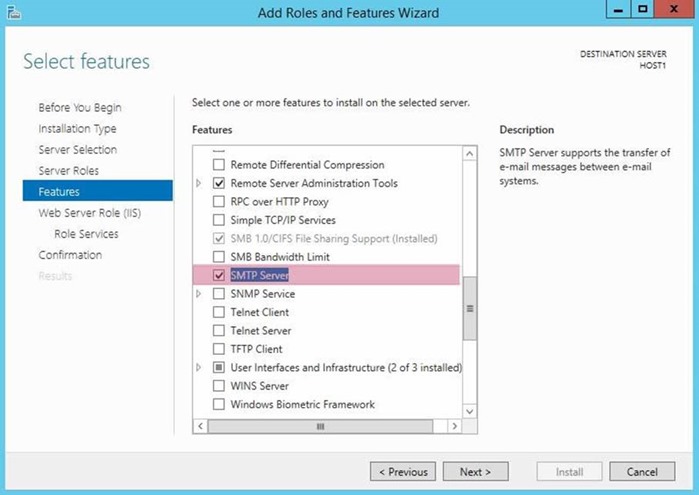
Task: Maximize the wizard window
Action: pos(642,9)
